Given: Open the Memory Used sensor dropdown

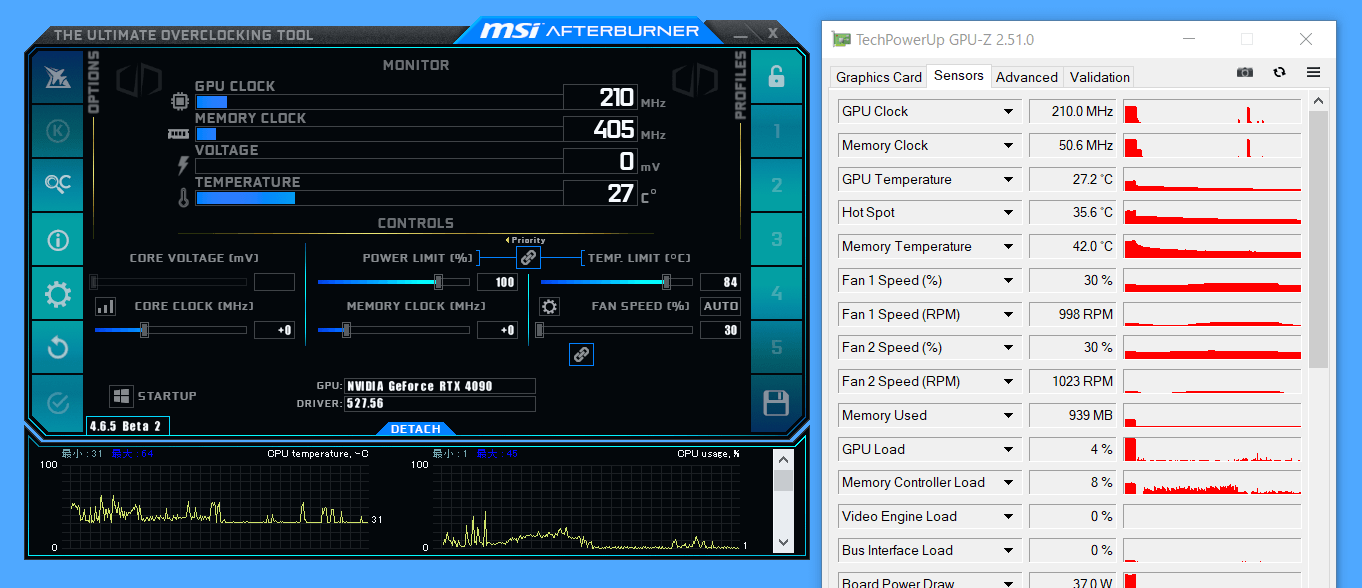Looking at the screenshot, I should click(x=1008, y=416).
